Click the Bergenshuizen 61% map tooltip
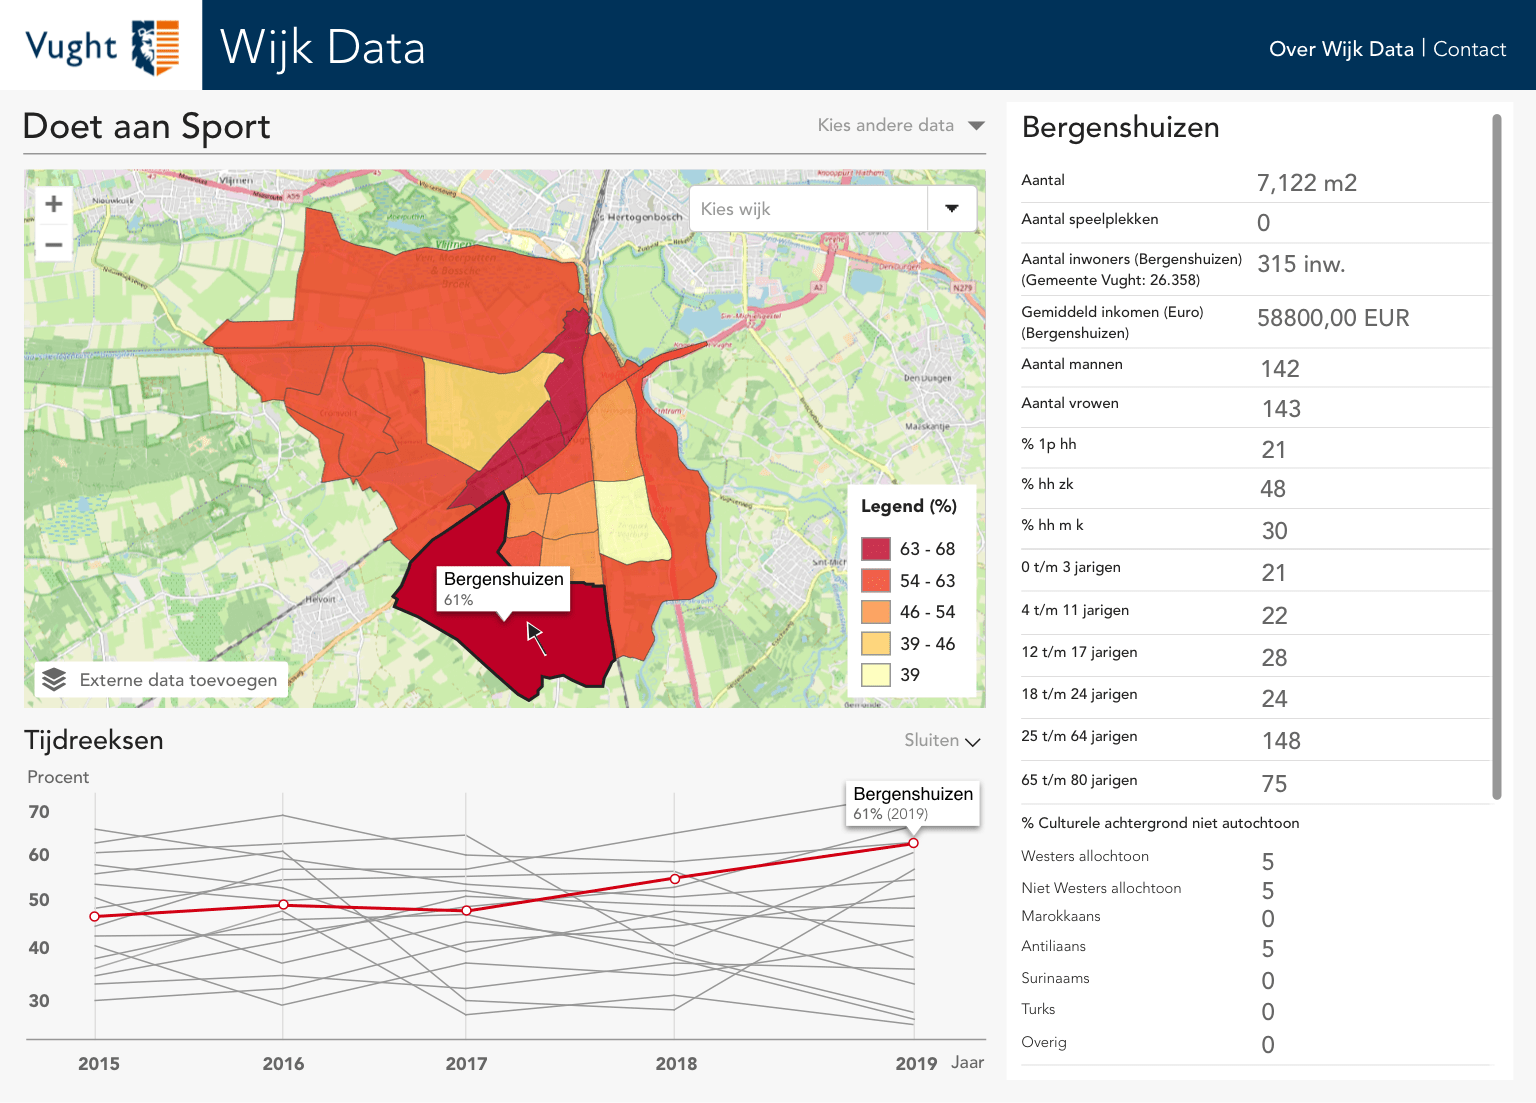Viewport: 1536px width, 1103px height. click(x=504, y=588)
